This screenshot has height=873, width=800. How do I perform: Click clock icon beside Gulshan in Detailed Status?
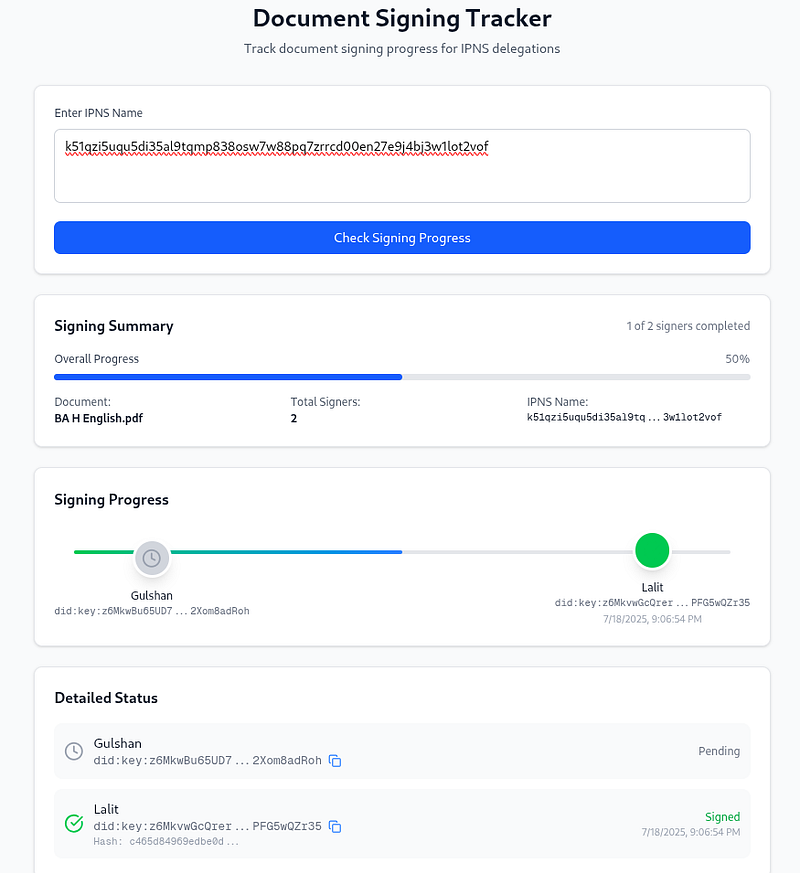(73, 751)
